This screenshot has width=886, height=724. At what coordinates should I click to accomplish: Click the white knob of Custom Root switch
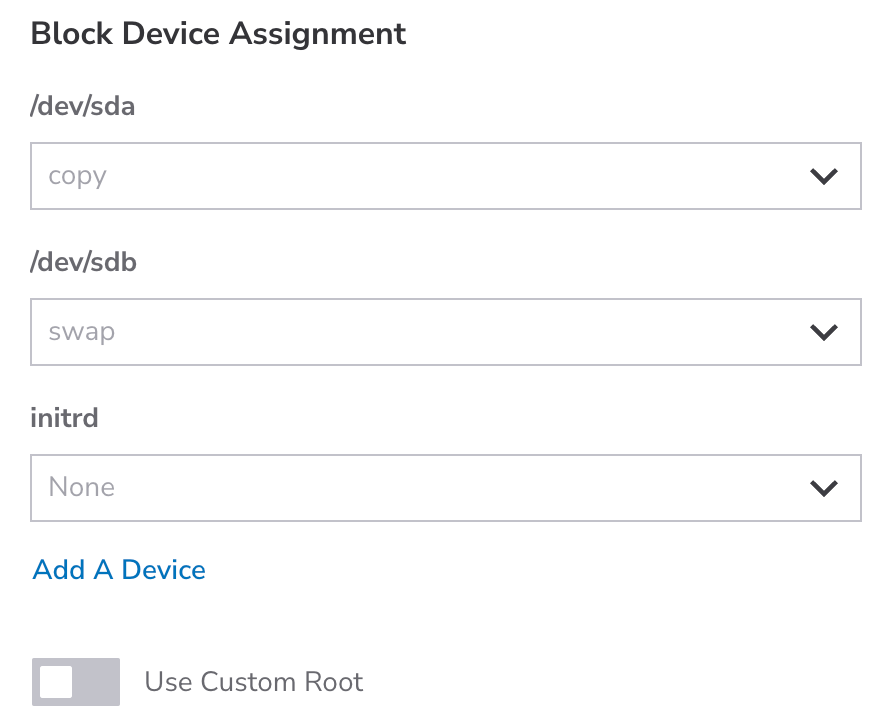56,682
